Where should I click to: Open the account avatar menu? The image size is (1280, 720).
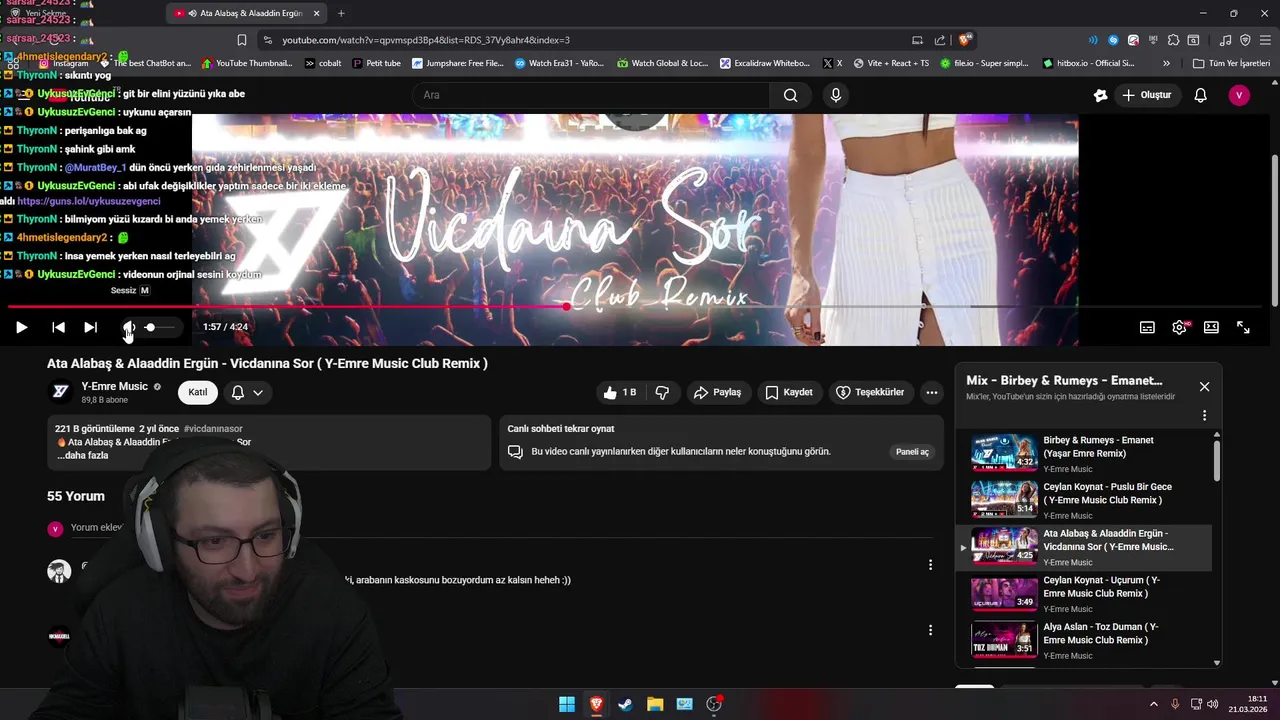click(x=1240, y=95)
